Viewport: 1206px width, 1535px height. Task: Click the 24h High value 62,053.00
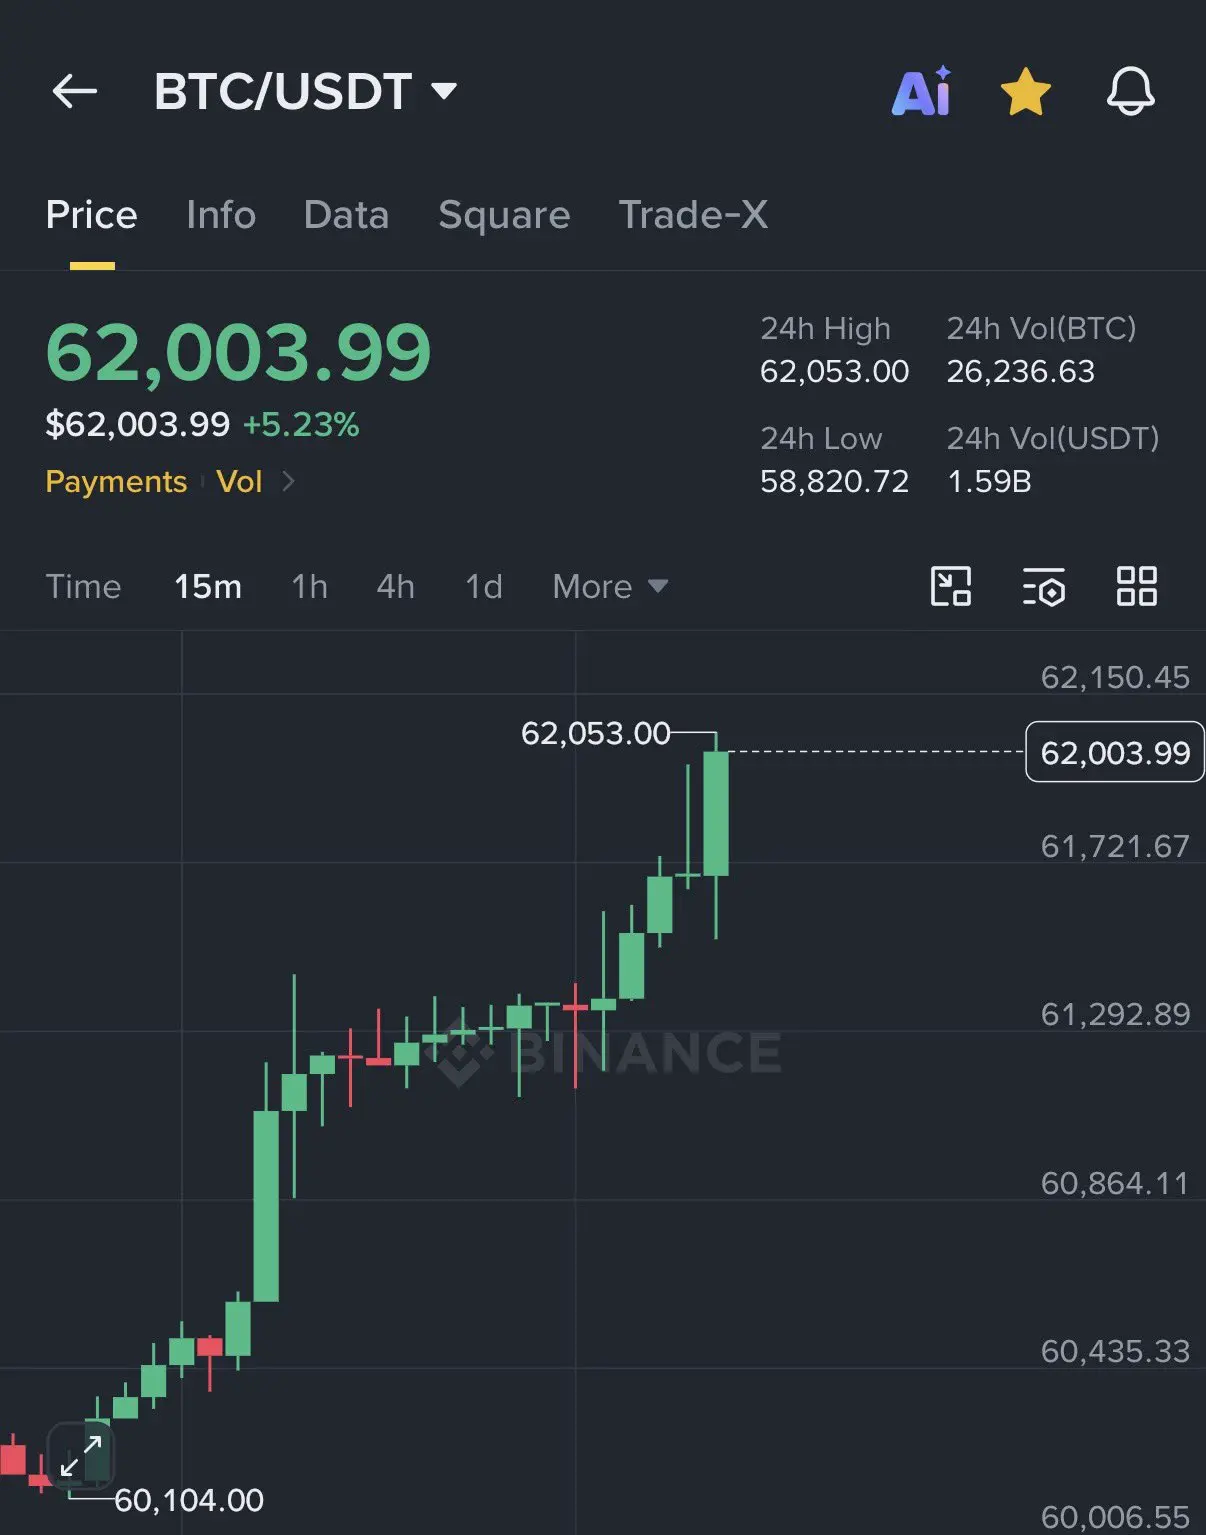834,372
